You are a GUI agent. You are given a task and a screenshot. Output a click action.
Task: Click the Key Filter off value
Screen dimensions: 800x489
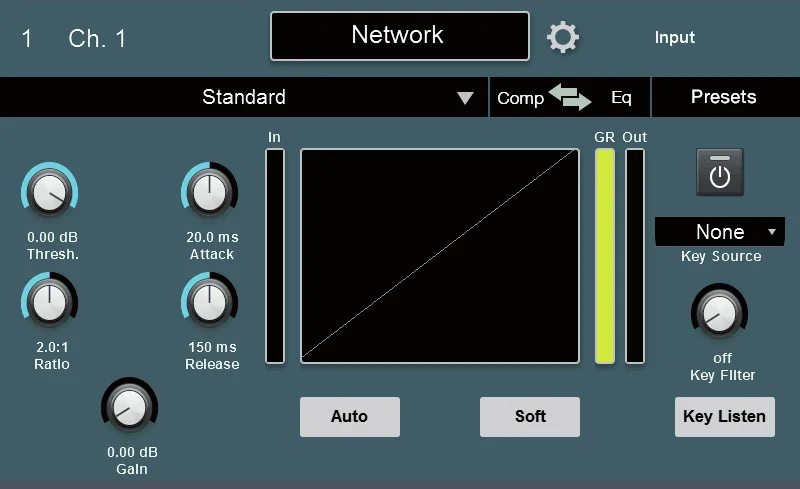pos(722,358)
